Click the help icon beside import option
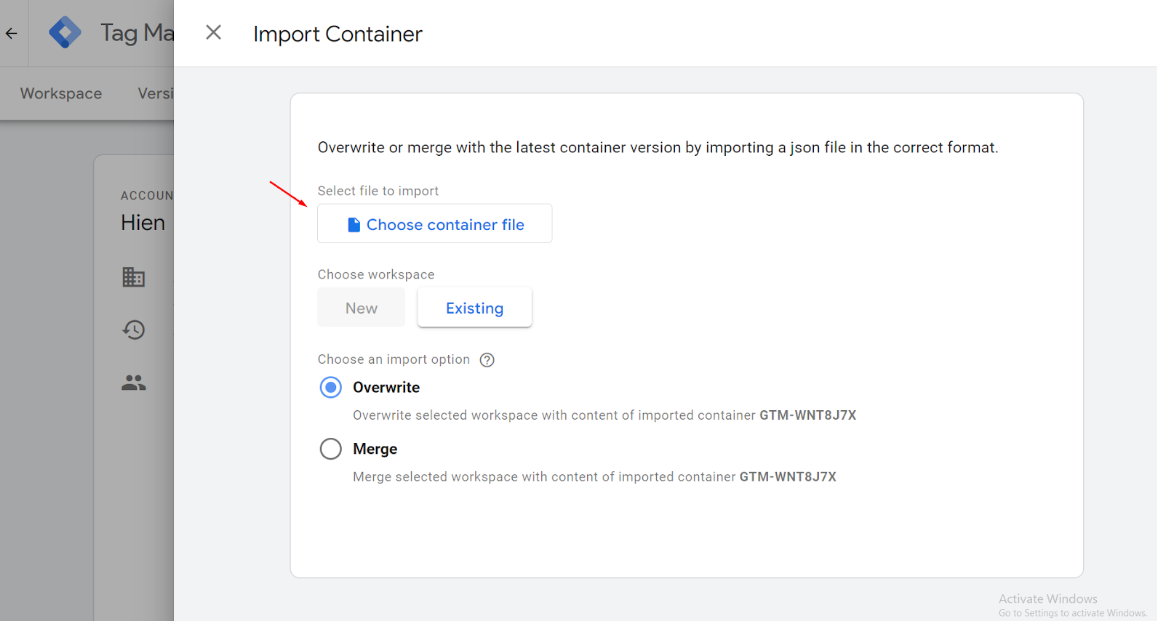This screenshot has height=621, width=1157. pyautogui.click(x=487, y=360)
